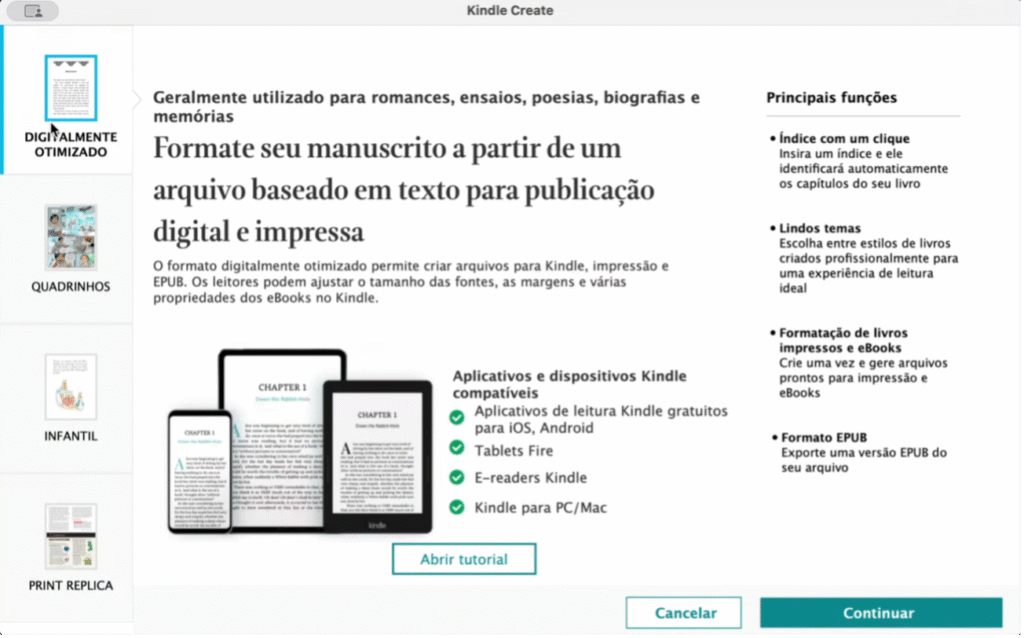Choose the Quadrinhos comic thumbnail

coord(71,237)
